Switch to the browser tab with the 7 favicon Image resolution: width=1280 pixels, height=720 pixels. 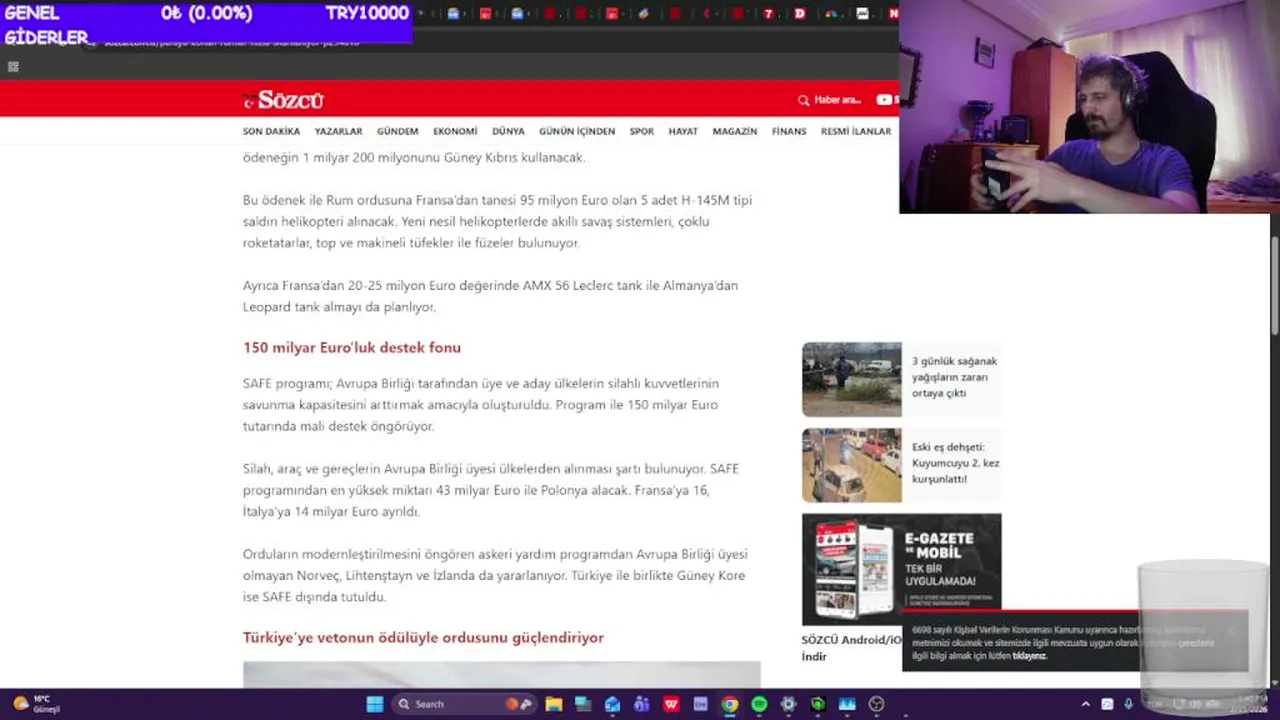tap(768, 14)
